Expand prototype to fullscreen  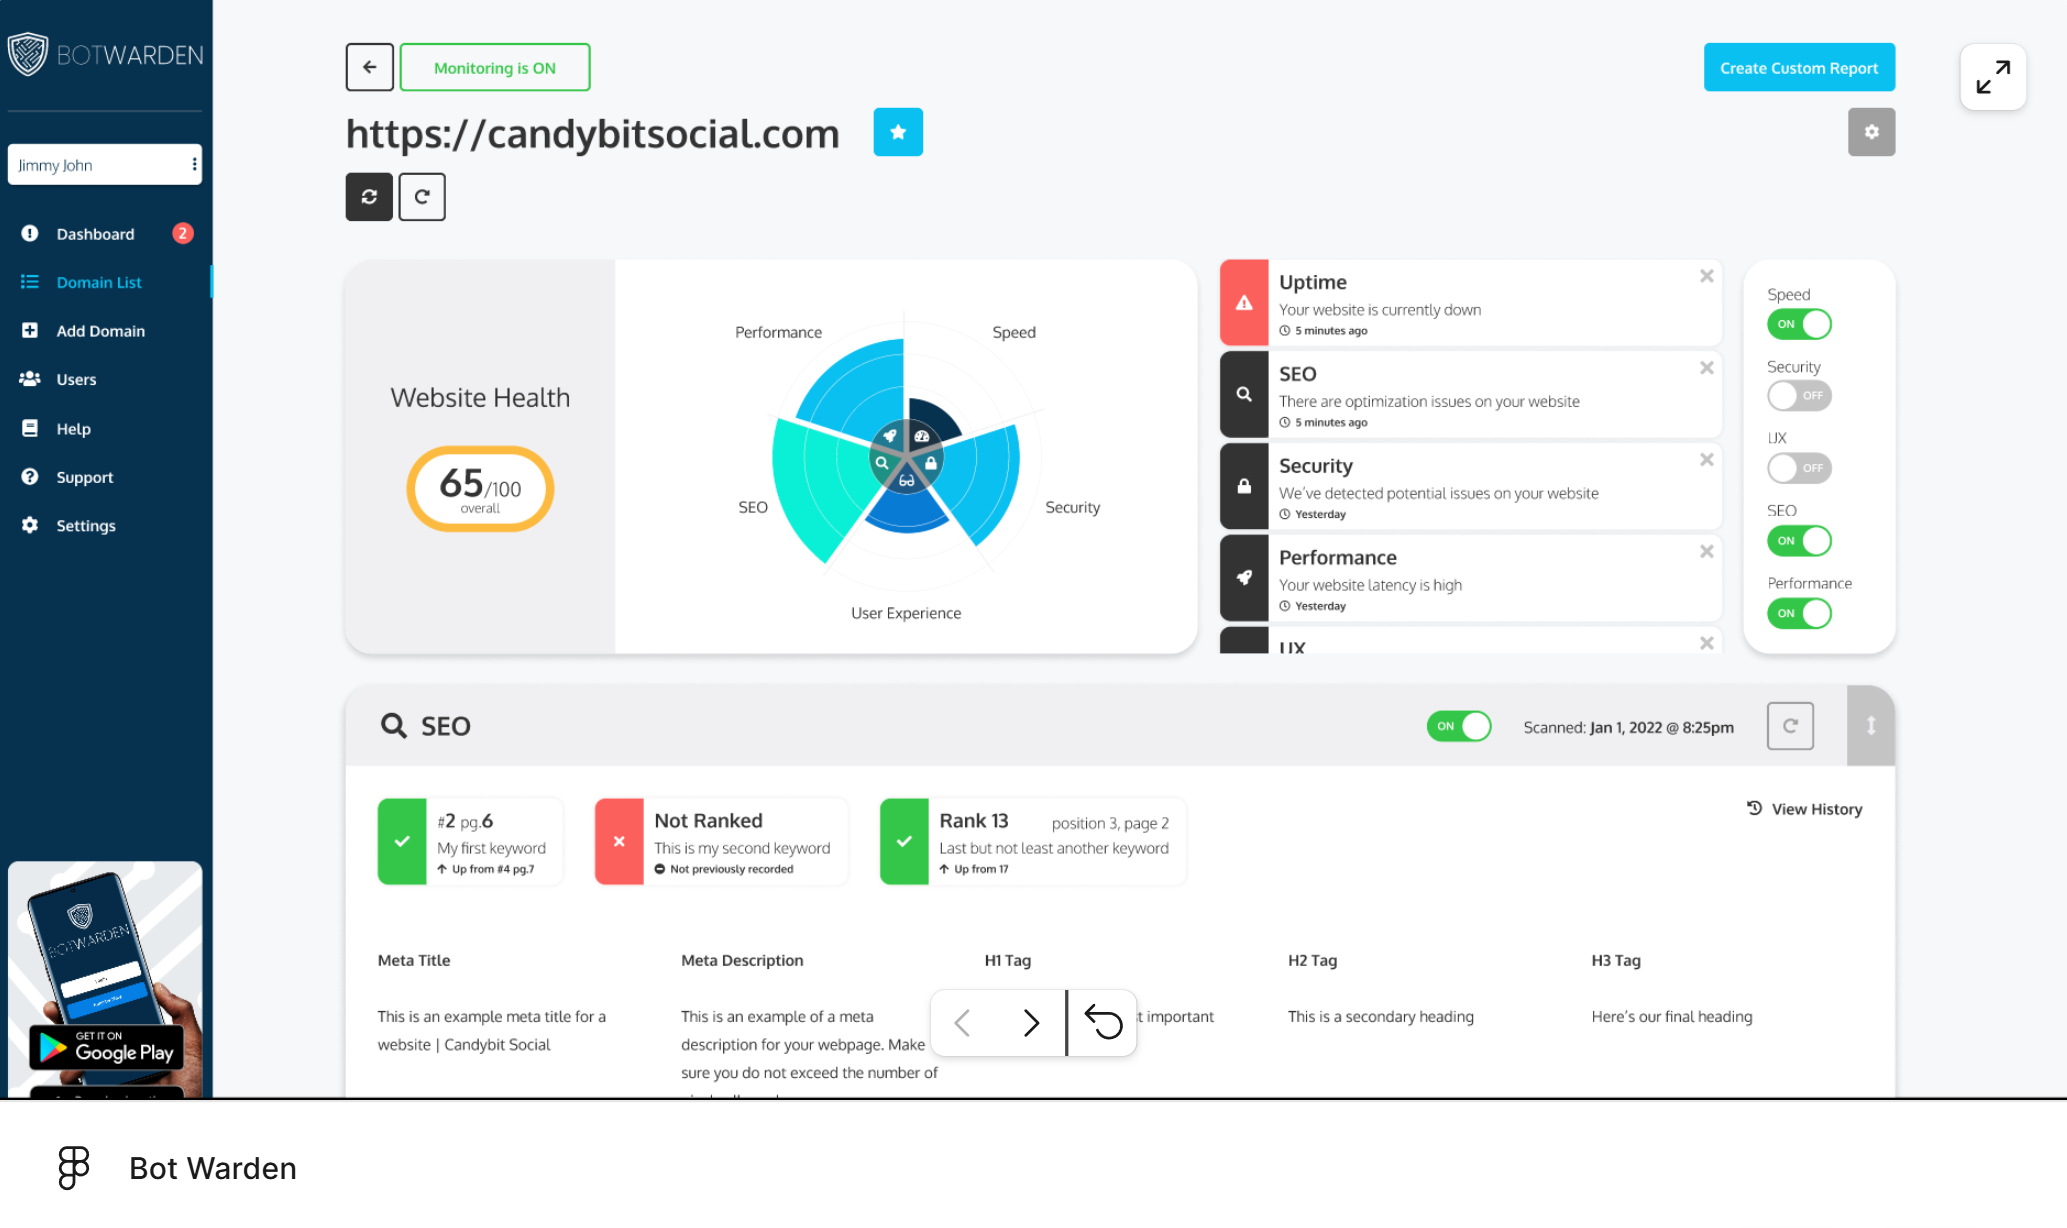pos(1991,77)
